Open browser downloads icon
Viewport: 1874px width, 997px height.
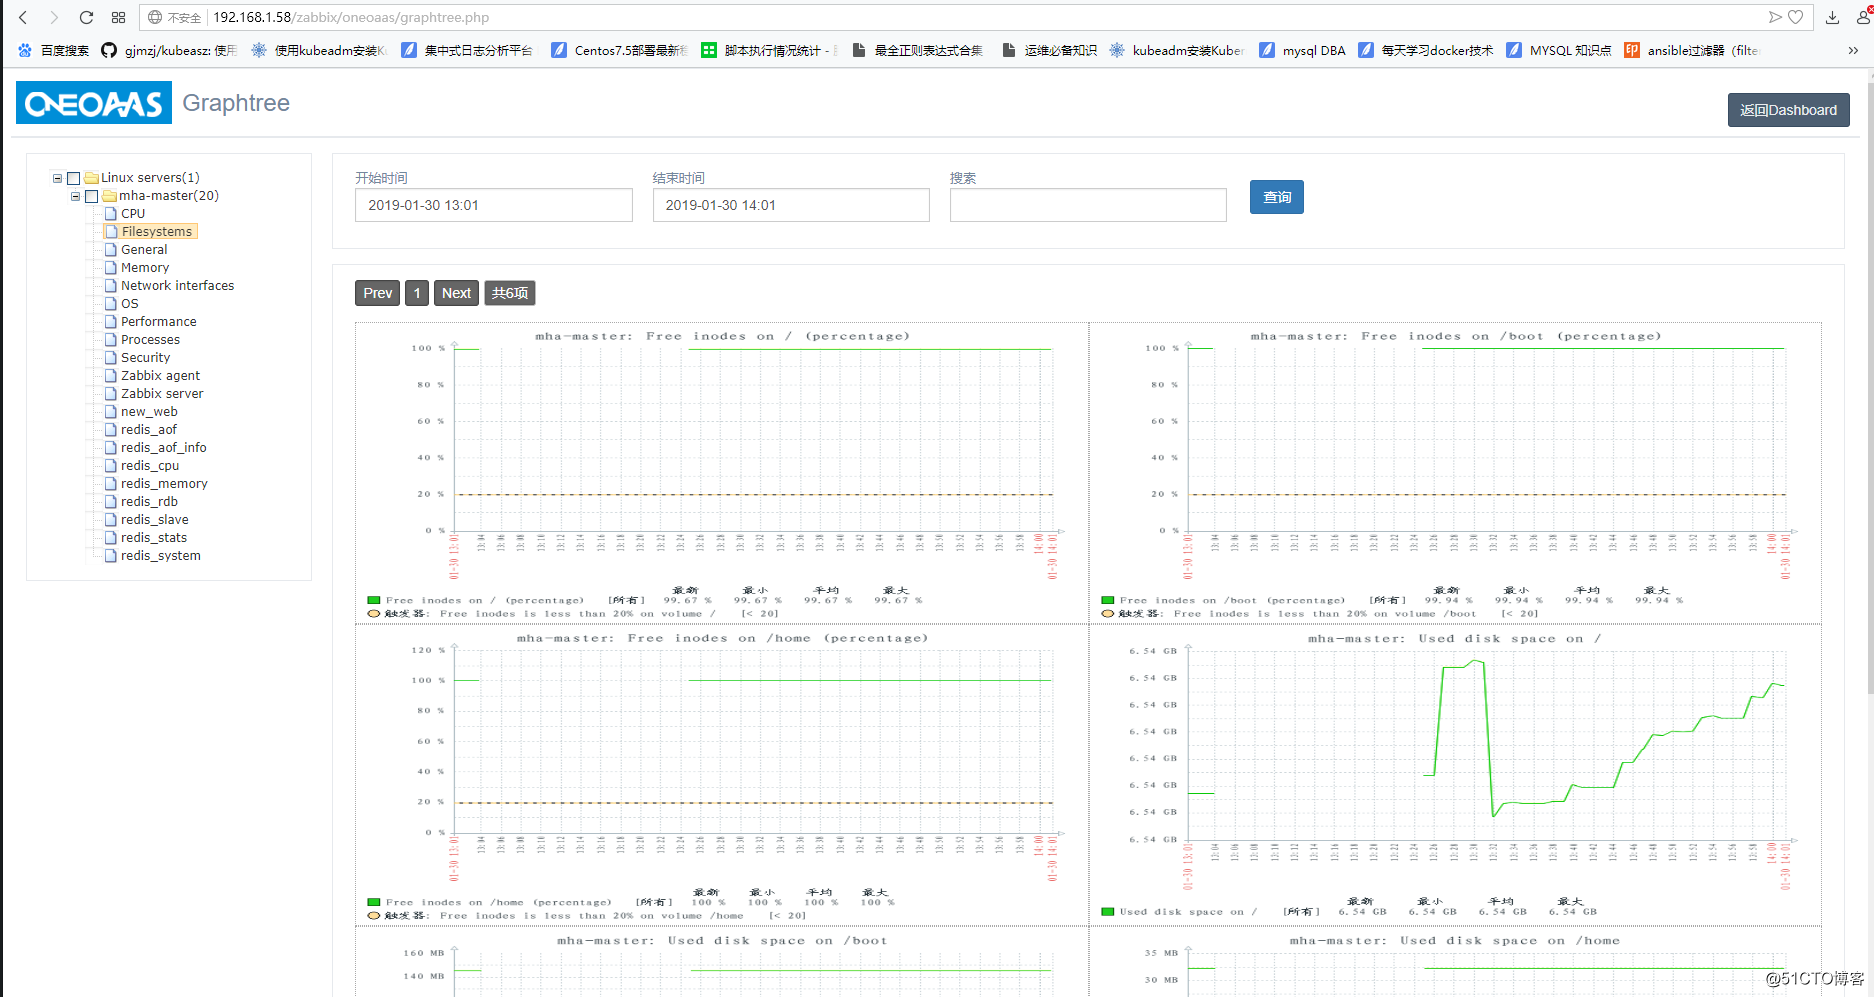tap(1832, 17)
